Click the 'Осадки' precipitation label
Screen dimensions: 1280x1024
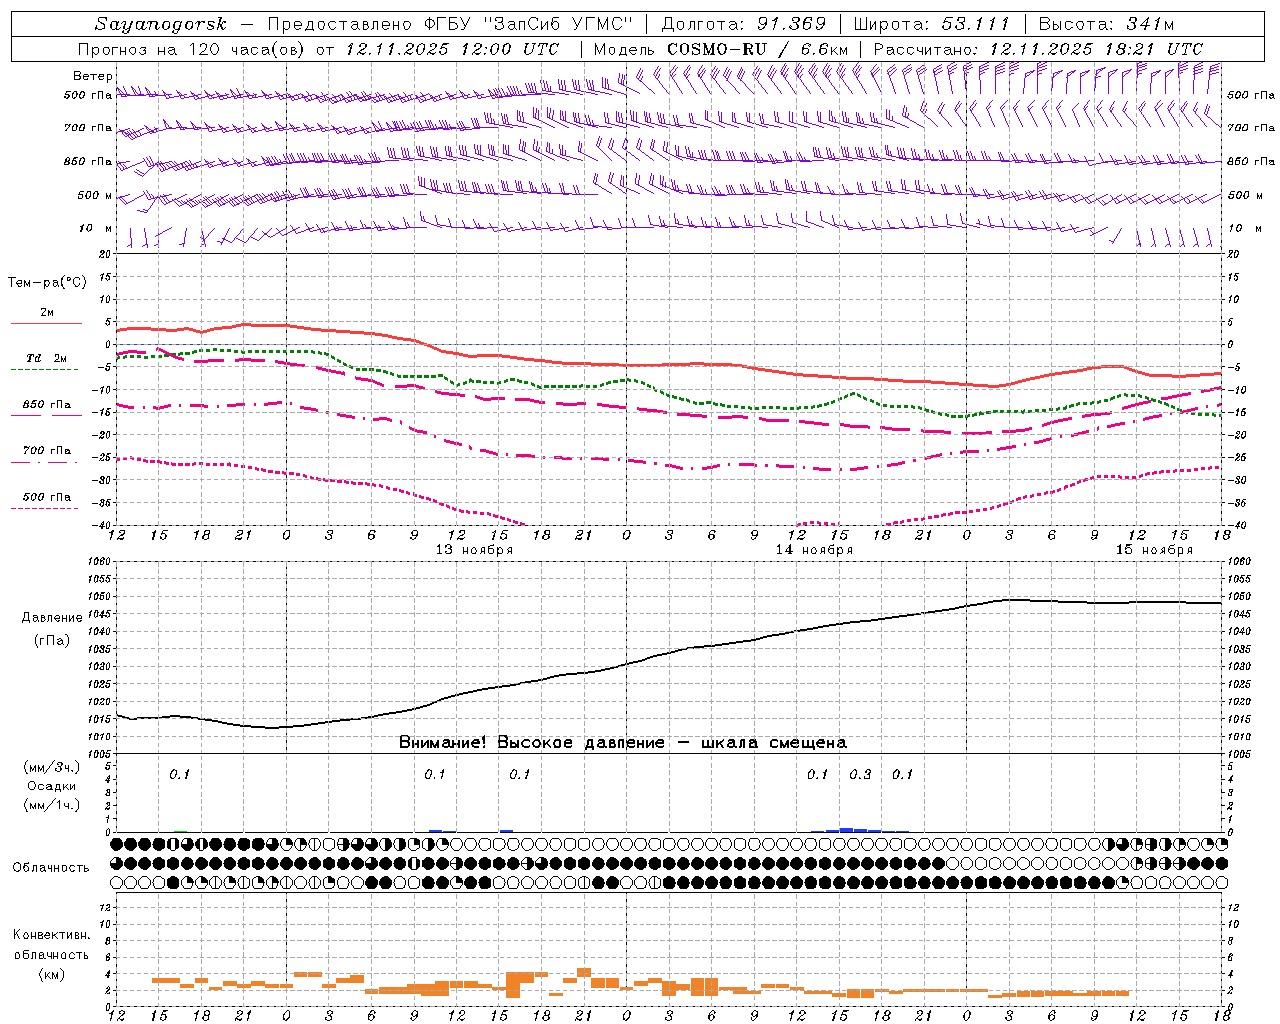pyautogui.click(x=52, y=786)
